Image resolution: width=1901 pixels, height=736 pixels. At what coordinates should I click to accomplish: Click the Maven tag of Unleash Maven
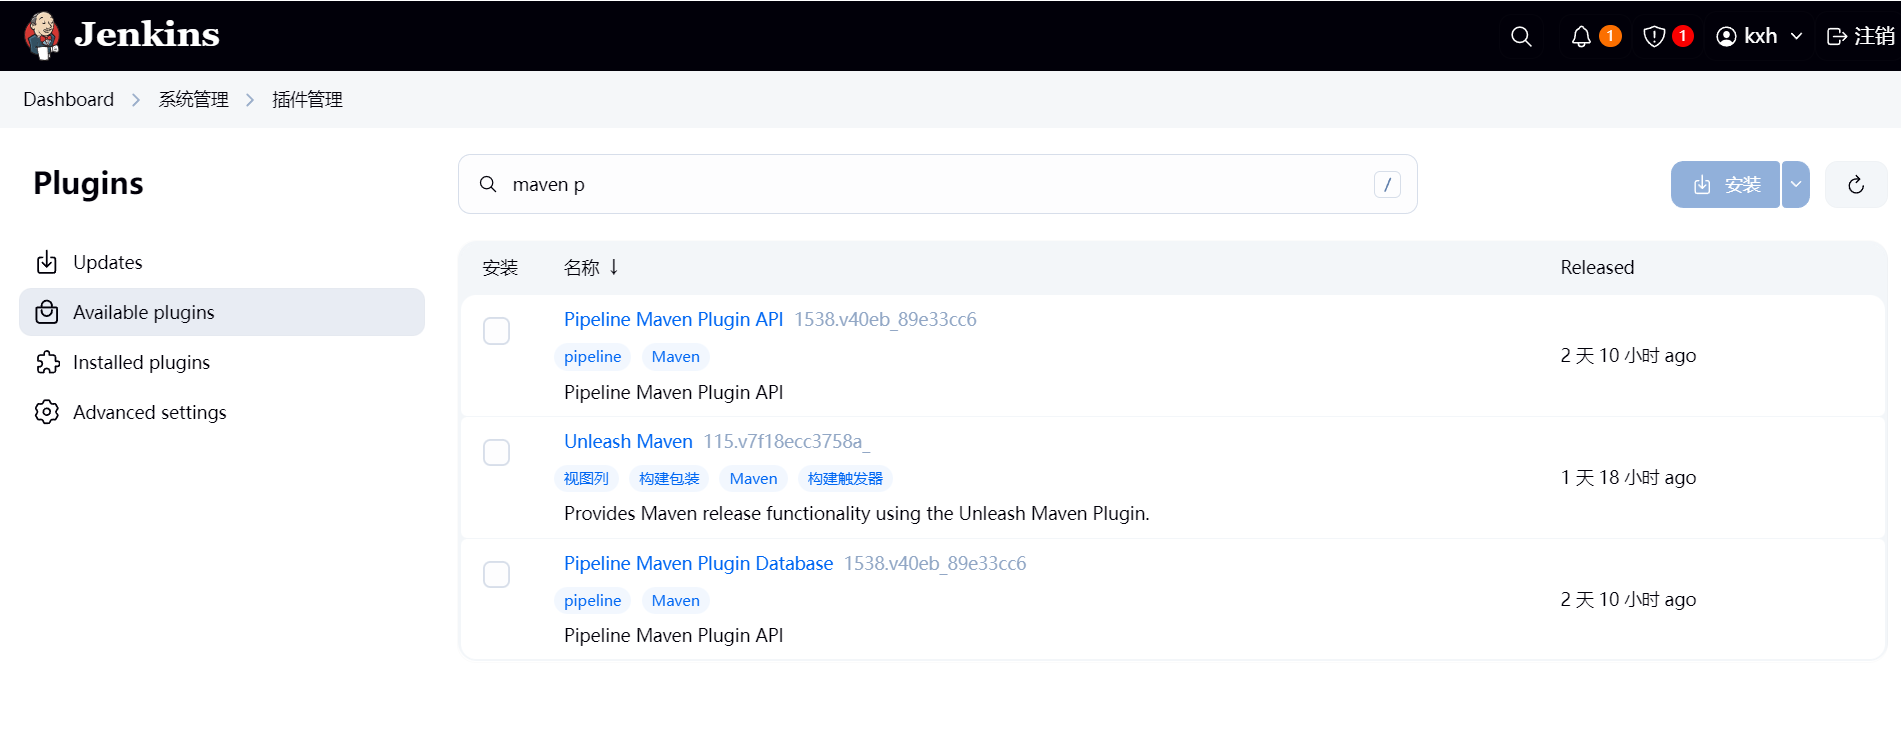tap(753, 479)
